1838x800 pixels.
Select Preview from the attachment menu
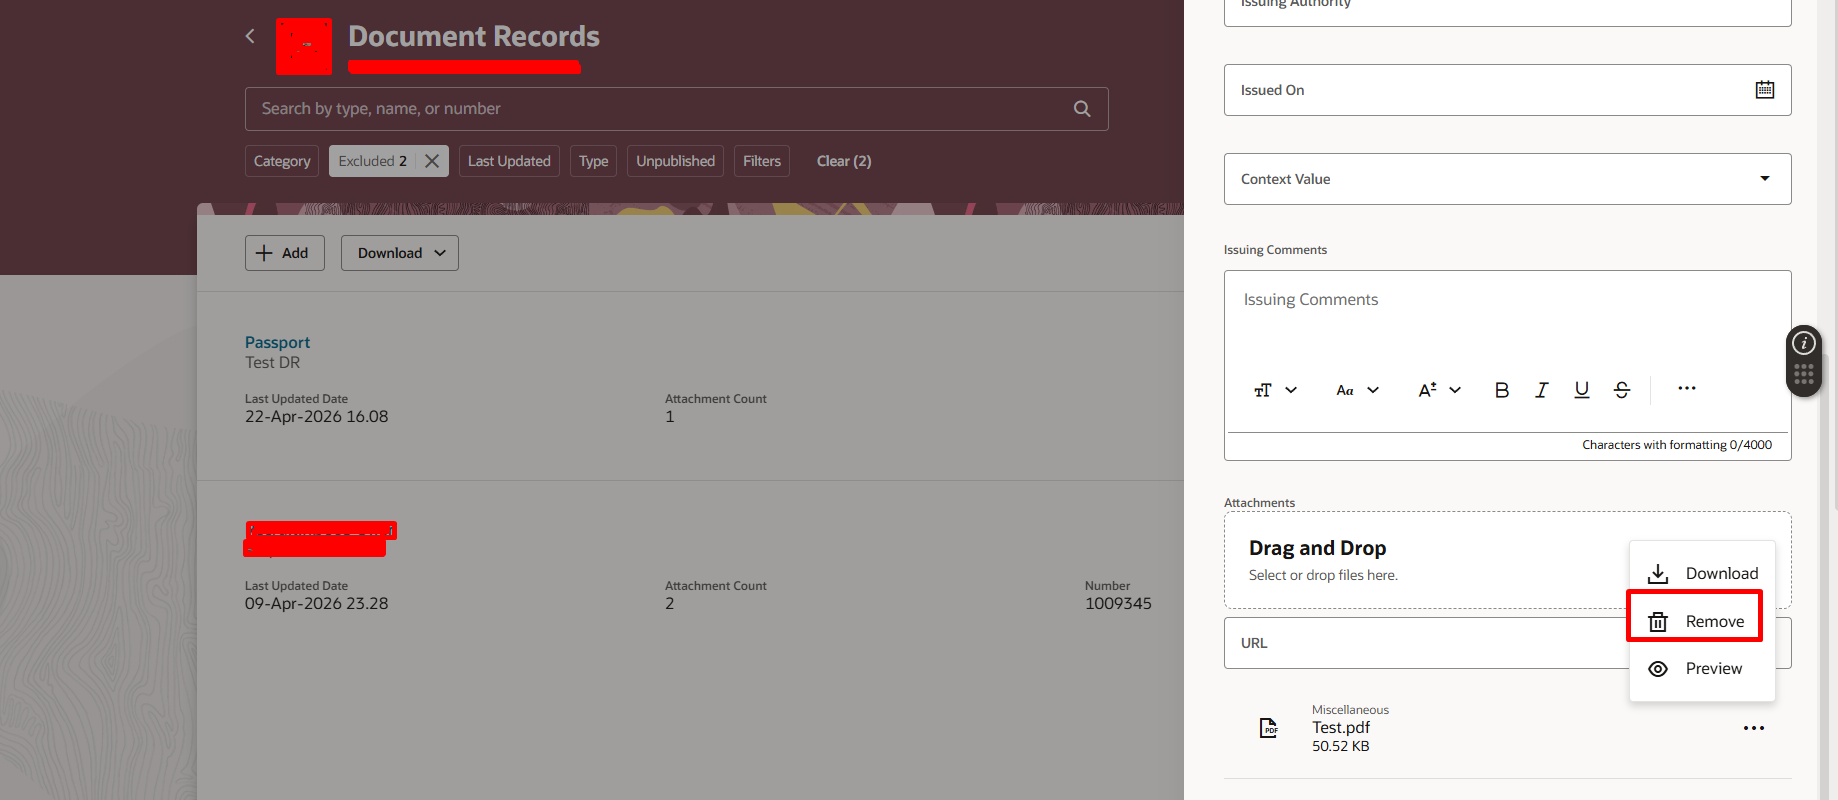(x=1702, y=669)
